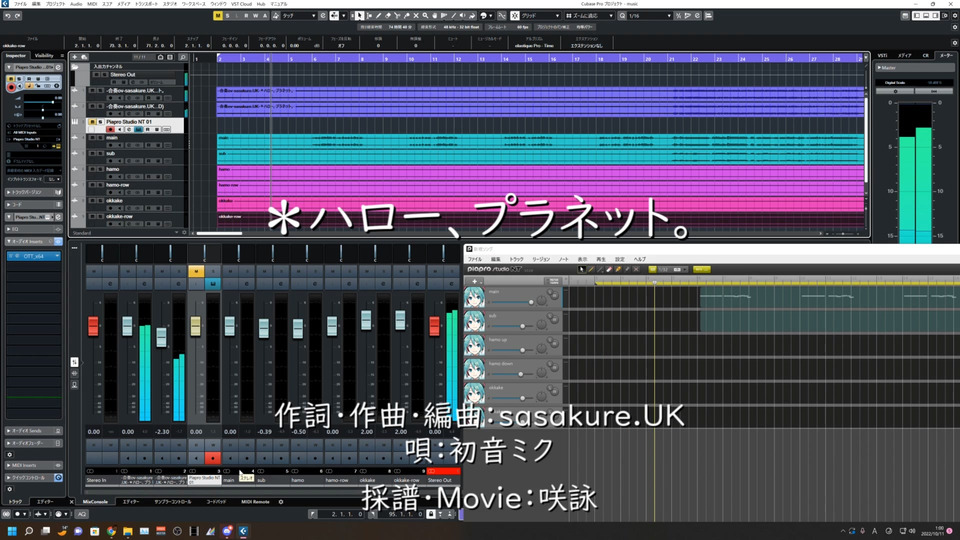The image size is (960, 540).
Task: Click the Quantize Q icon
Action: click(x=622, y=15)
